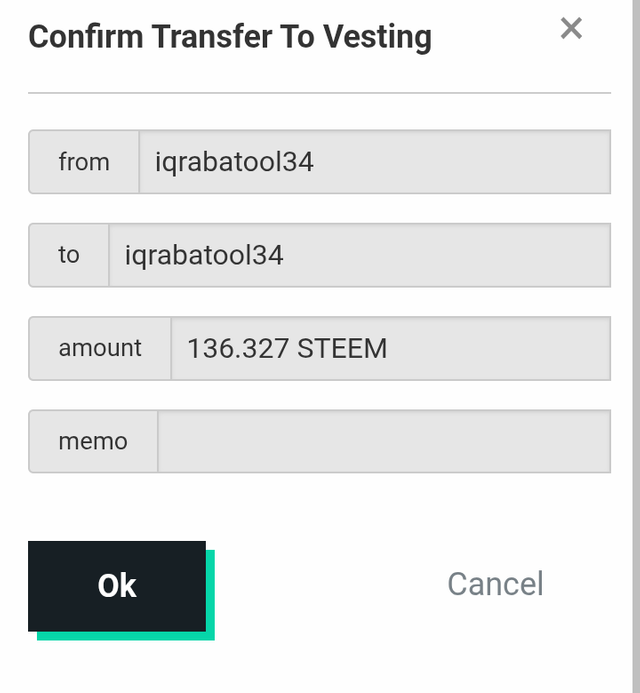640x693 pixels.
Task: Click the 136.327 value in the amount field
Action: 238,348
